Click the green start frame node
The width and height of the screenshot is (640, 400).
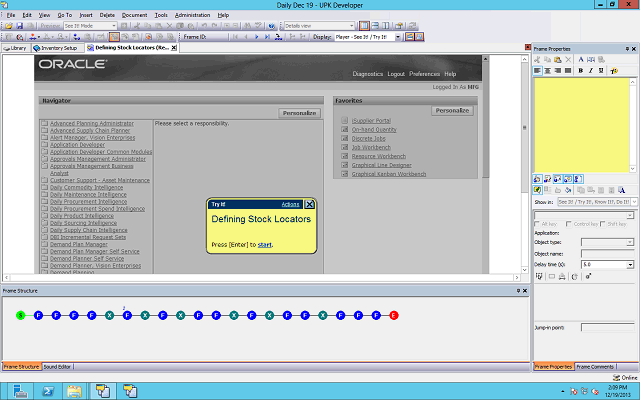point(21,315)
